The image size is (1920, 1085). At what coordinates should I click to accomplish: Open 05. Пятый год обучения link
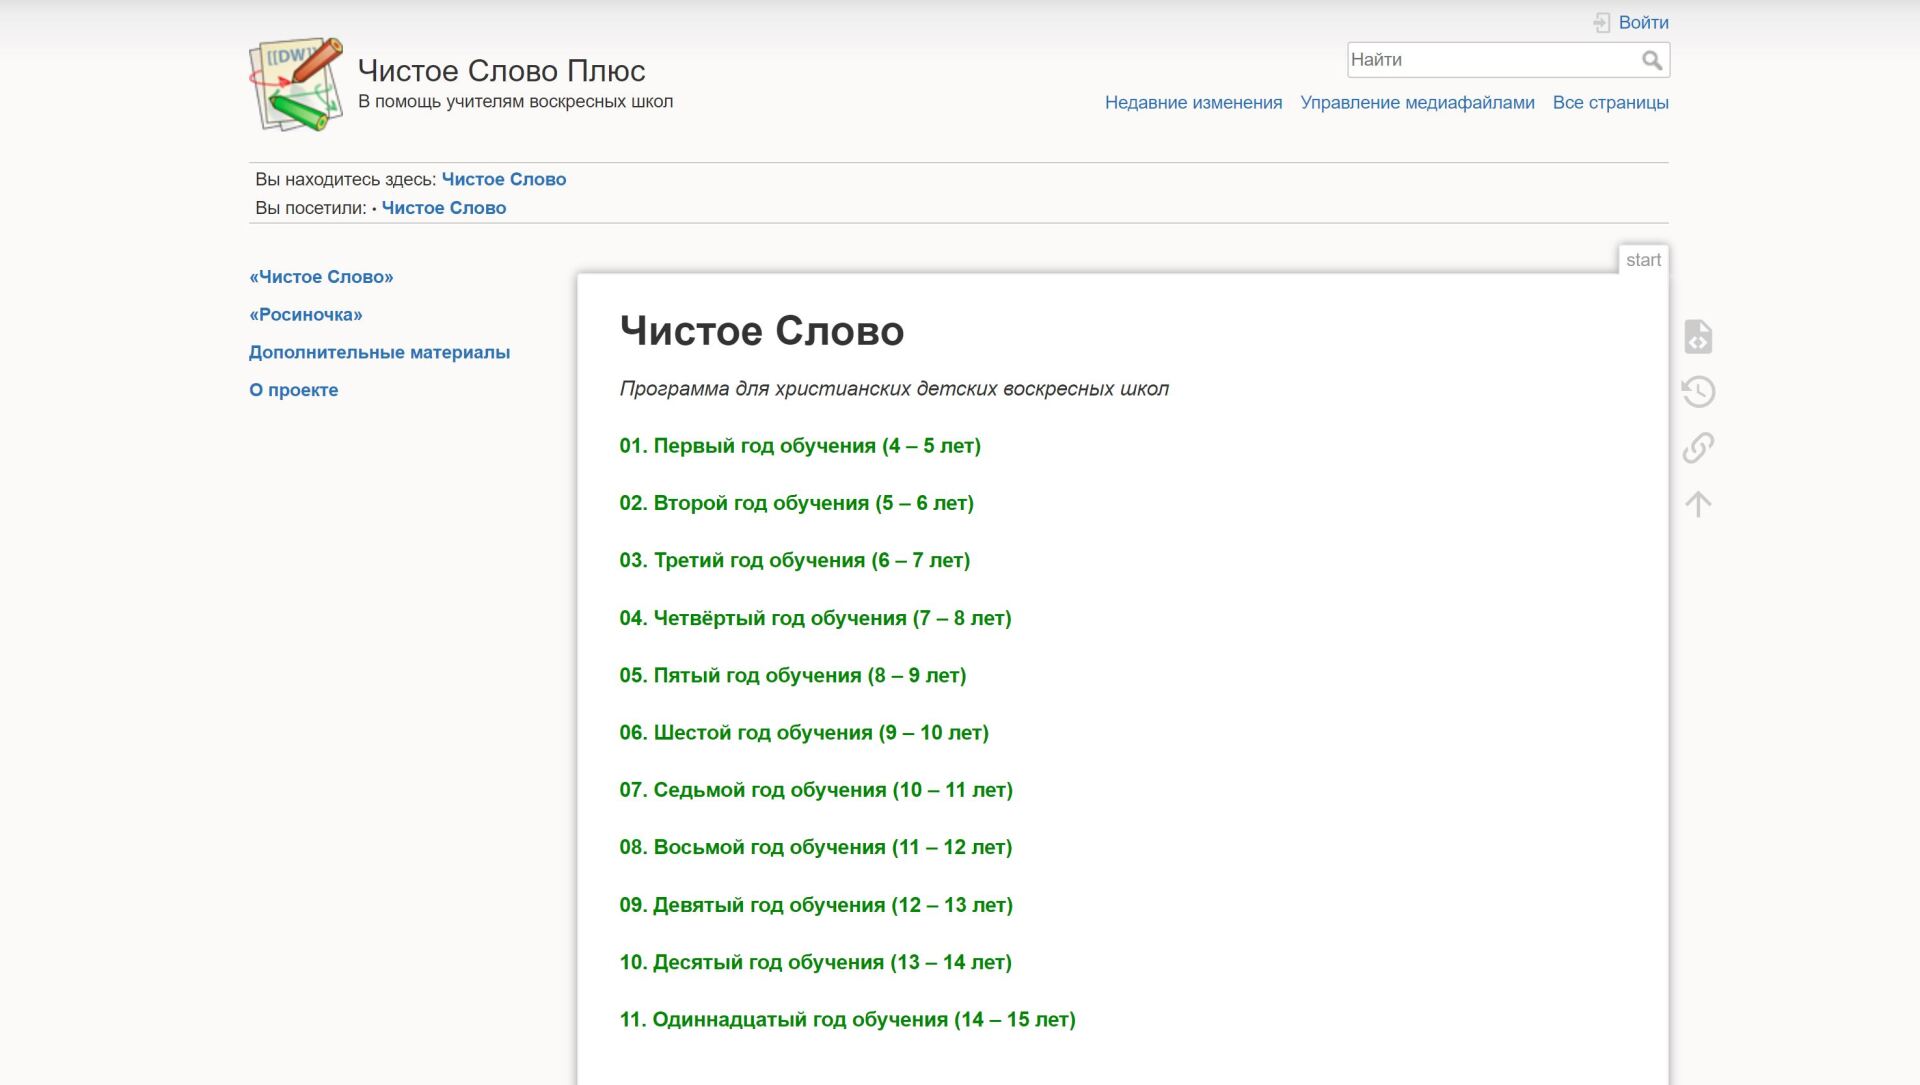tap(792, 675)
